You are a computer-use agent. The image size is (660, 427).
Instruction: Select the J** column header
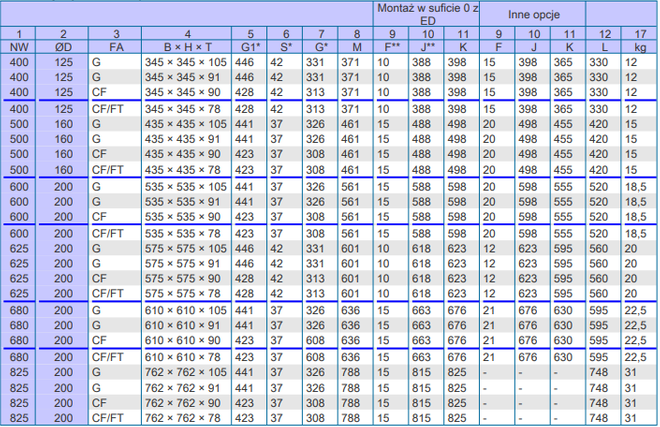pyautogui.click(x=426, y=47)
